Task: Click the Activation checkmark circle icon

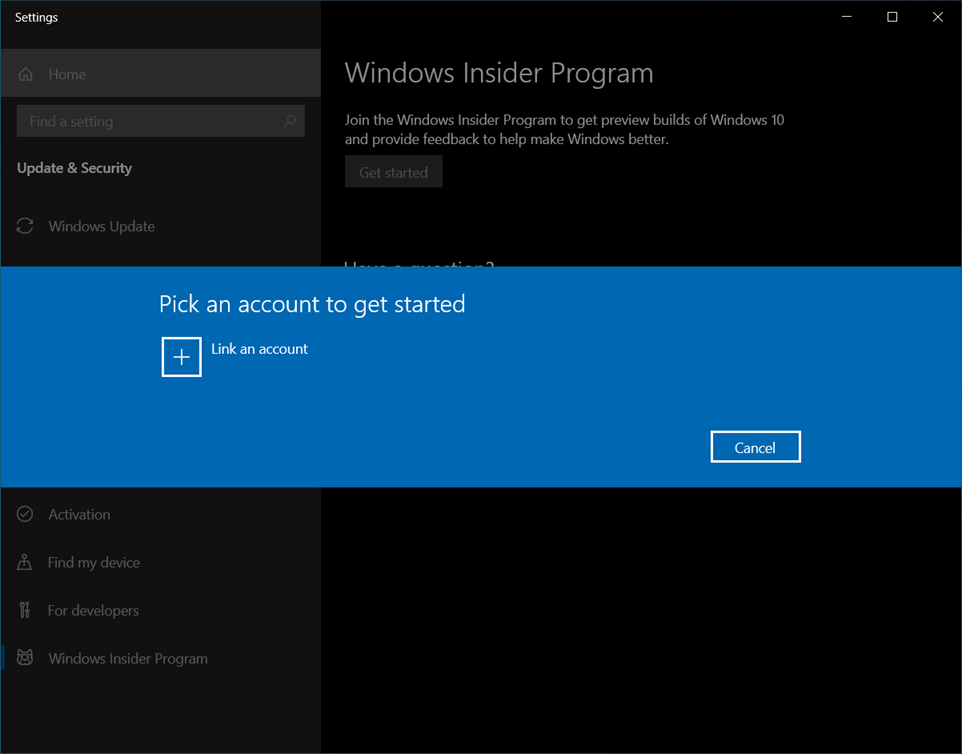Action: [25, 515]
